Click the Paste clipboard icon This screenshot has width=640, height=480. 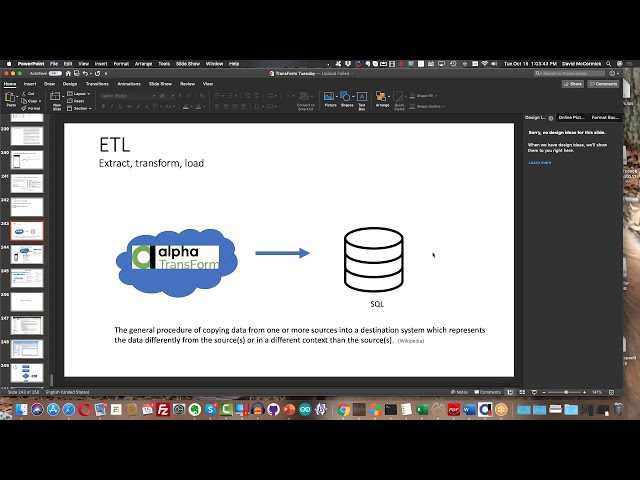coord(11,98)
